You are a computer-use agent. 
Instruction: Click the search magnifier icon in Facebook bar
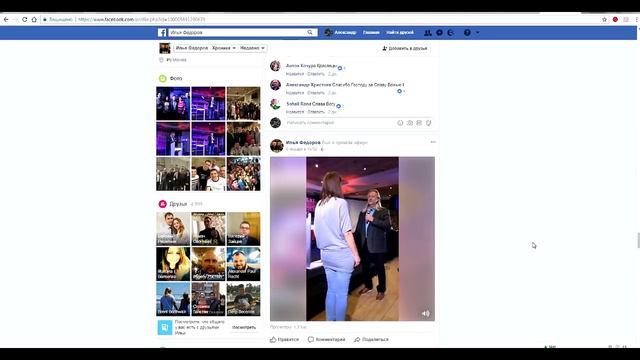pos(310,32)
